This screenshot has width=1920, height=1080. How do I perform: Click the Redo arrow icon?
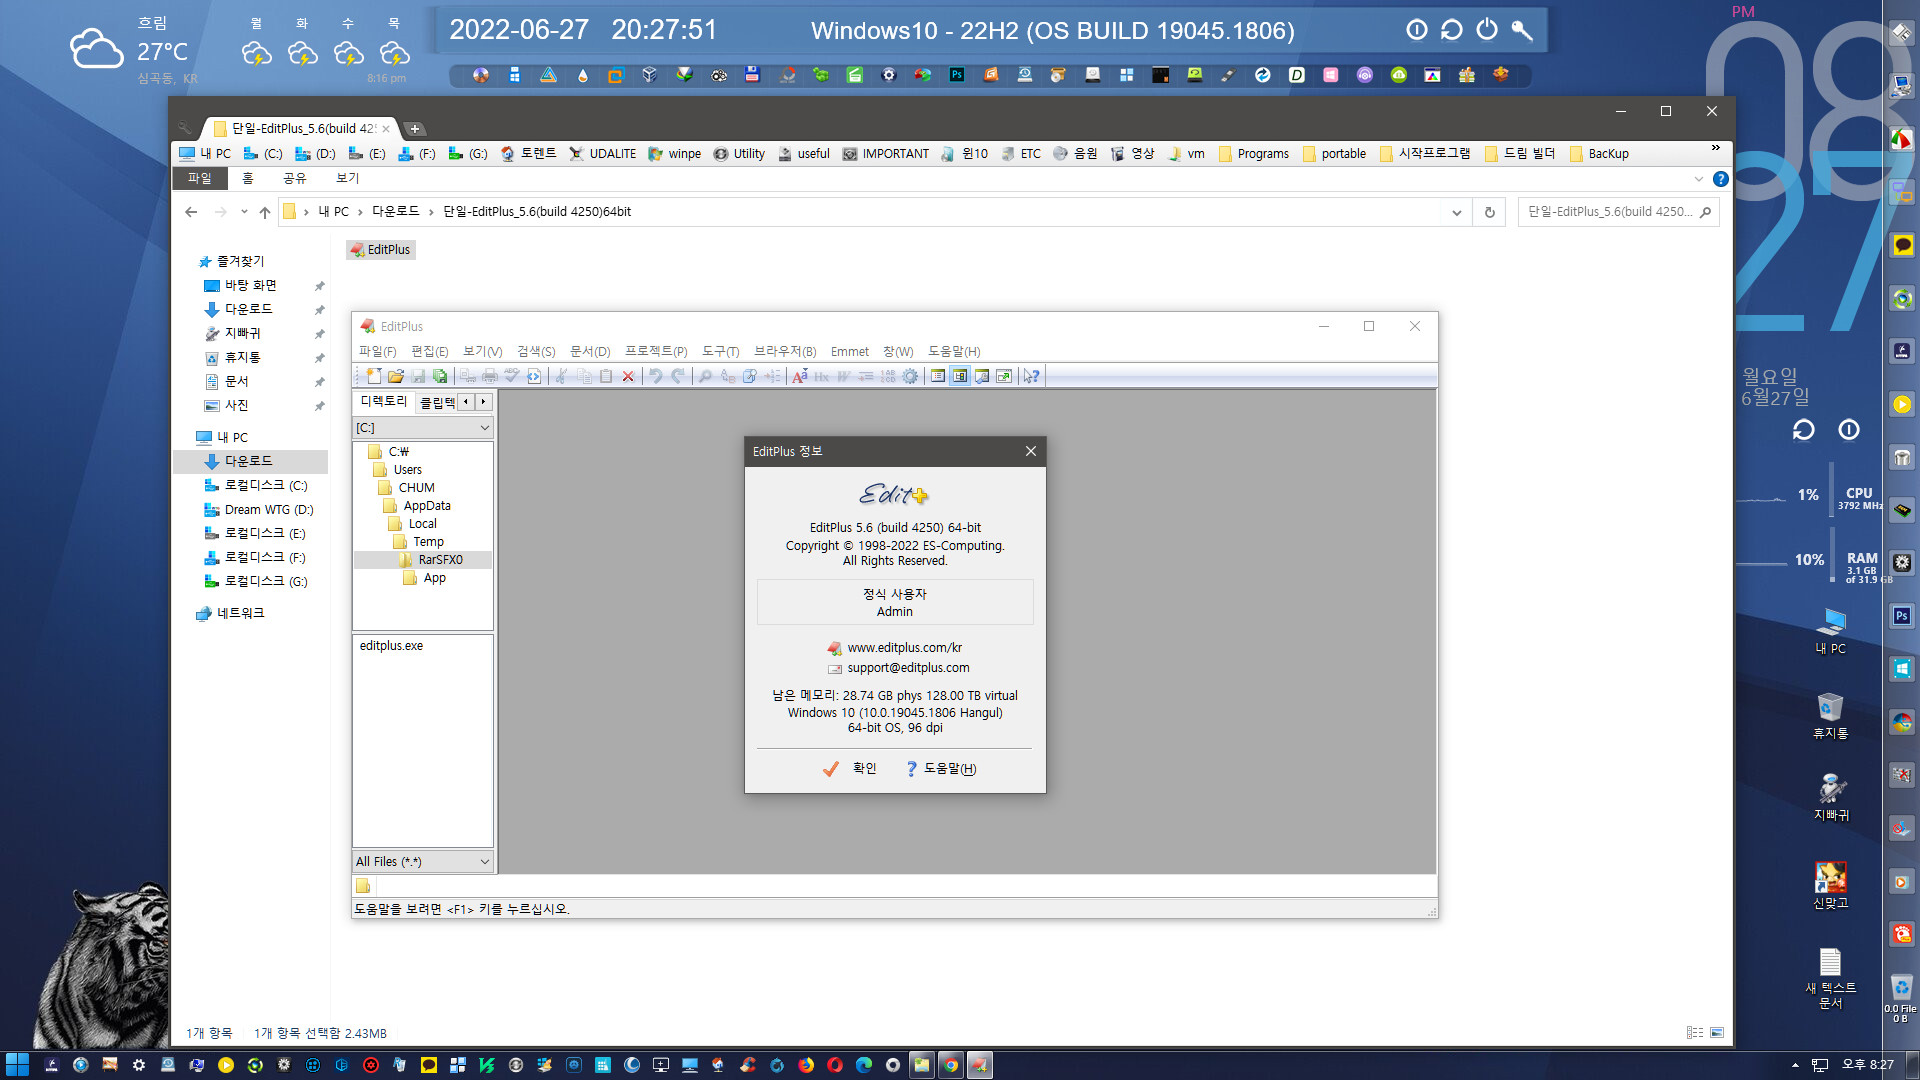pyautogui.click(x=678, y=376)
